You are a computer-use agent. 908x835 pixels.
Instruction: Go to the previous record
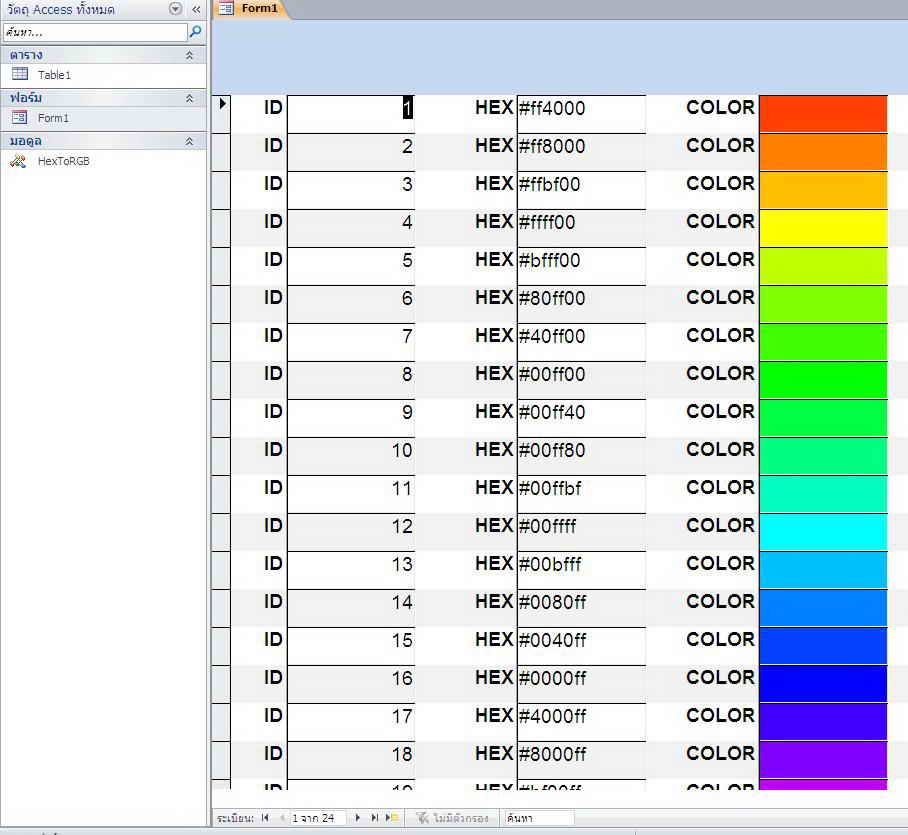[x=281, y=818]
